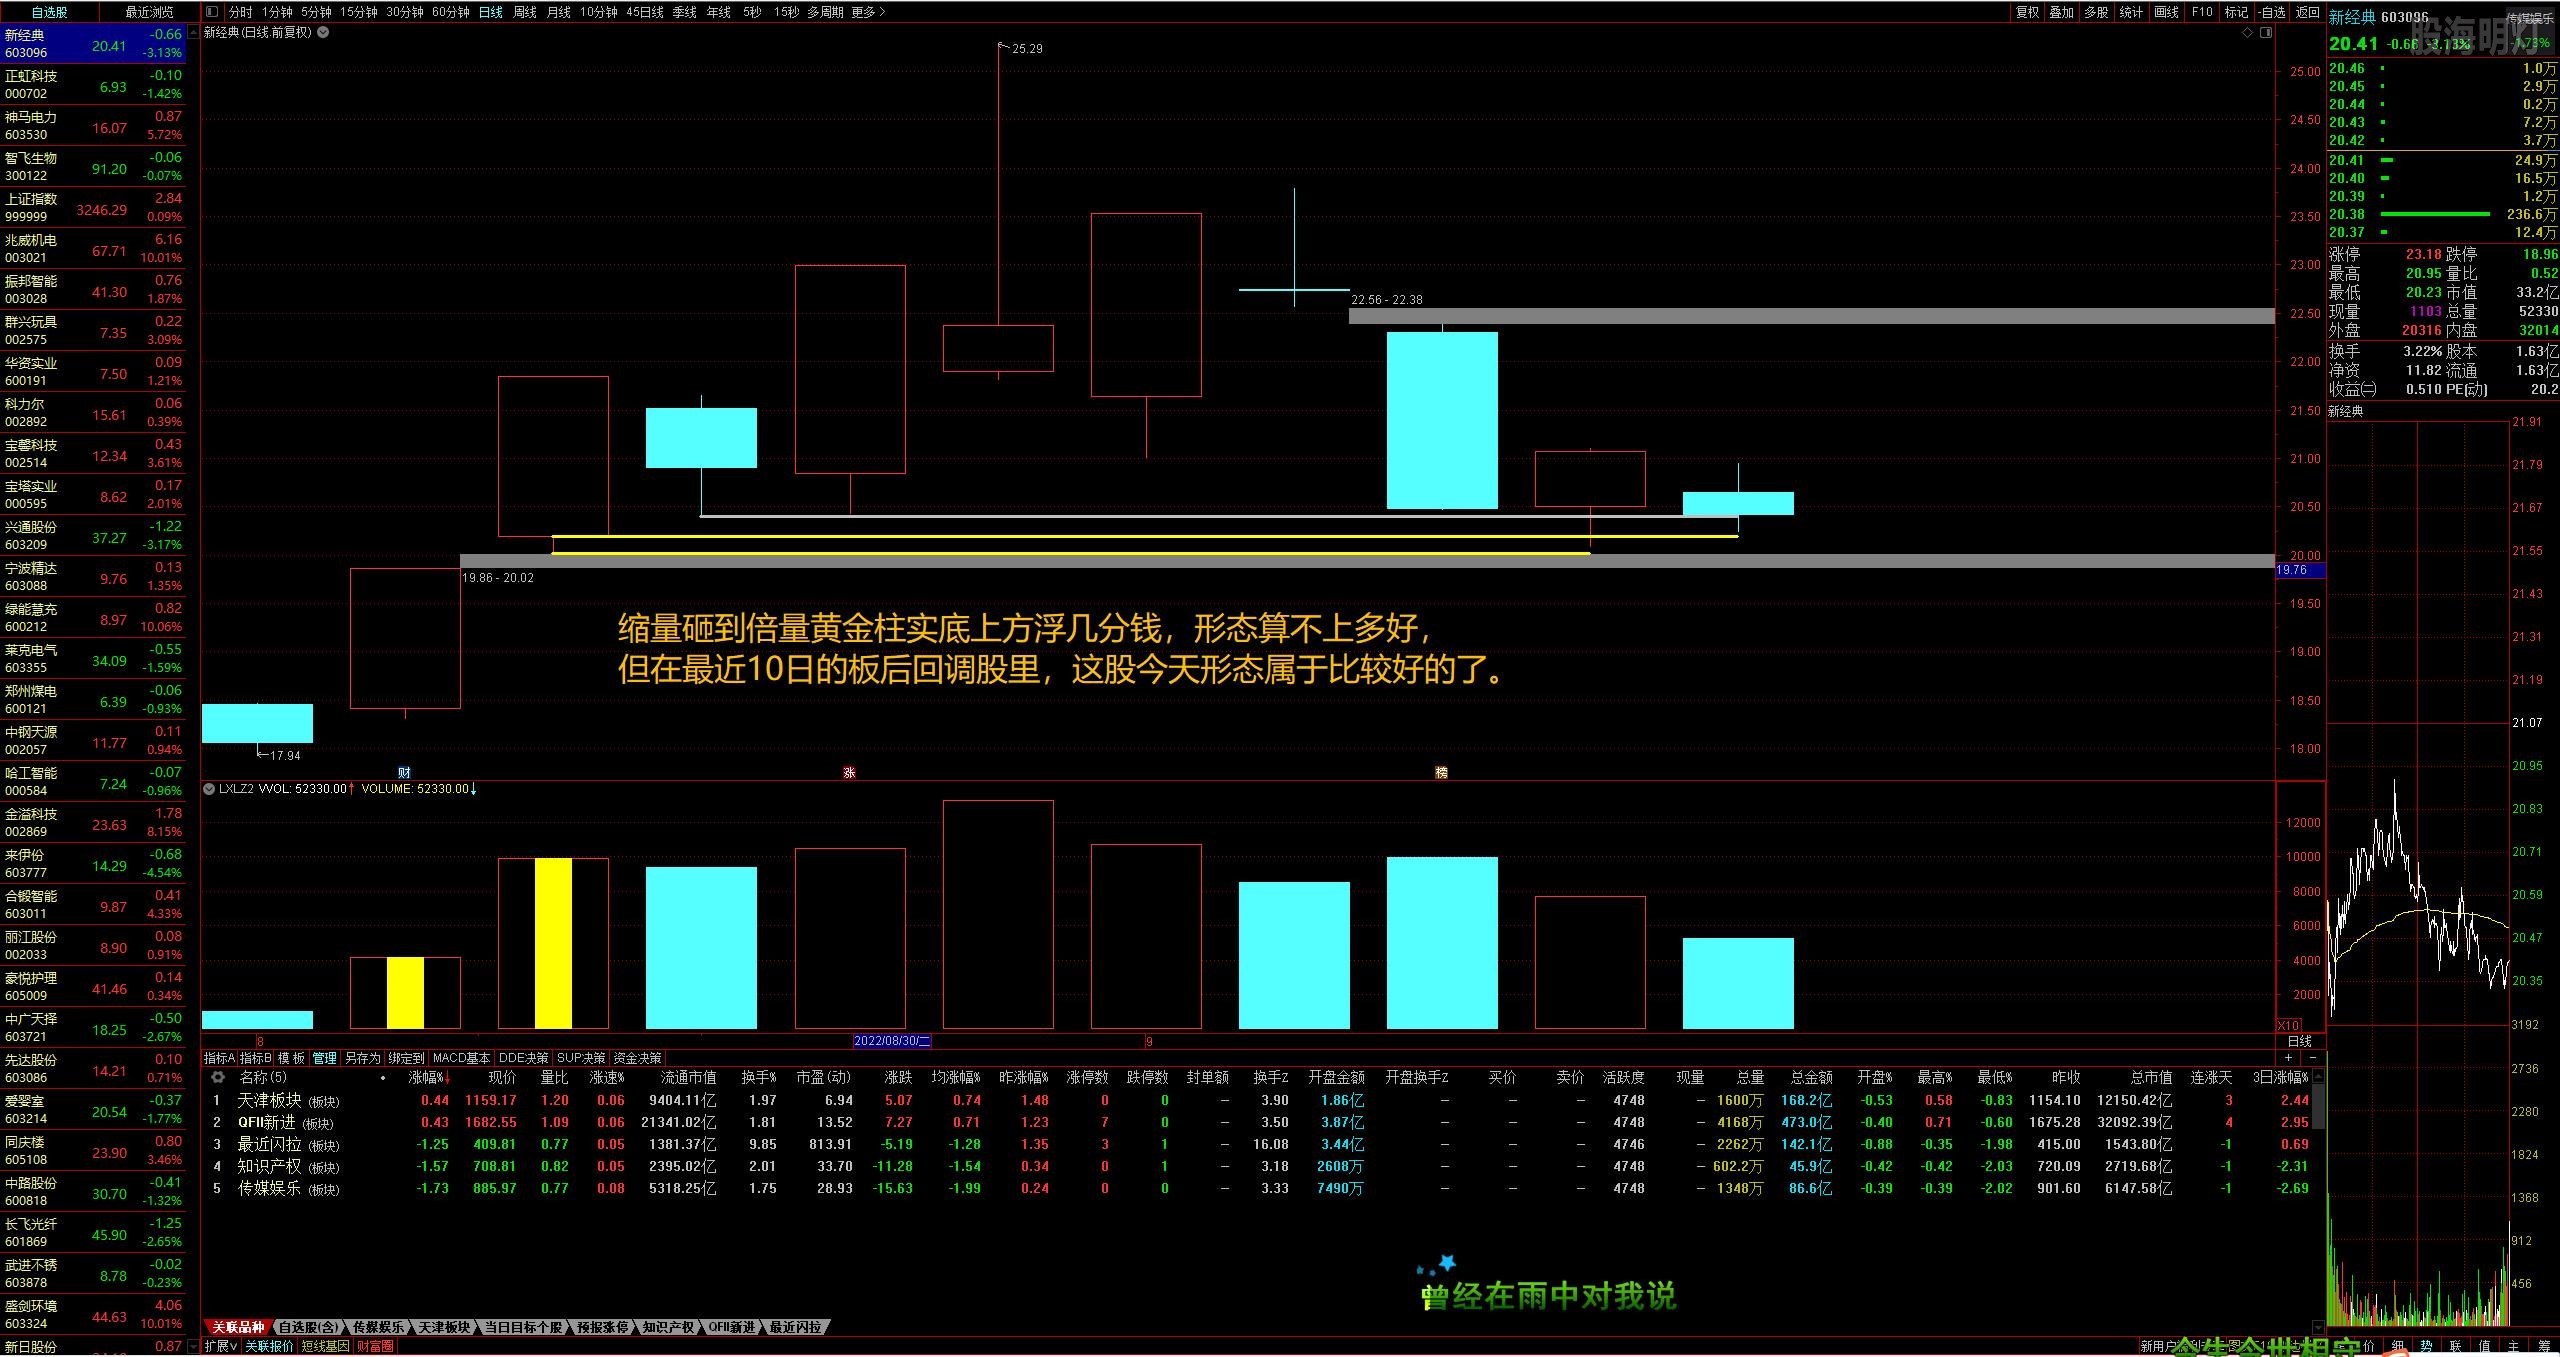Viewport: 2560px width, 1357px height.
Task: Expand 更多 timeframe options
Action: click(868, 12)
